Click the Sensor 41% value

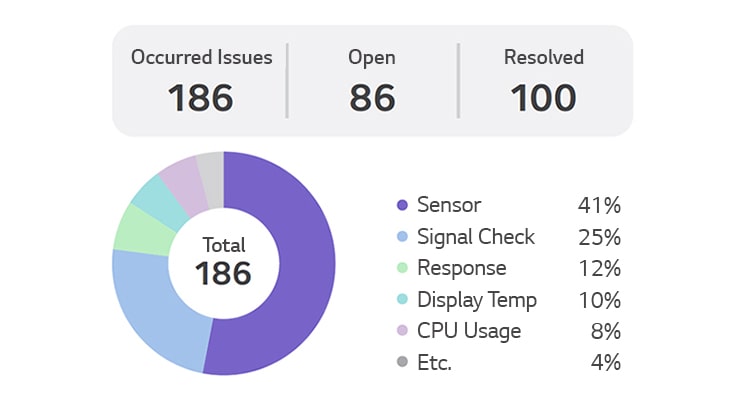click(599, 206)
